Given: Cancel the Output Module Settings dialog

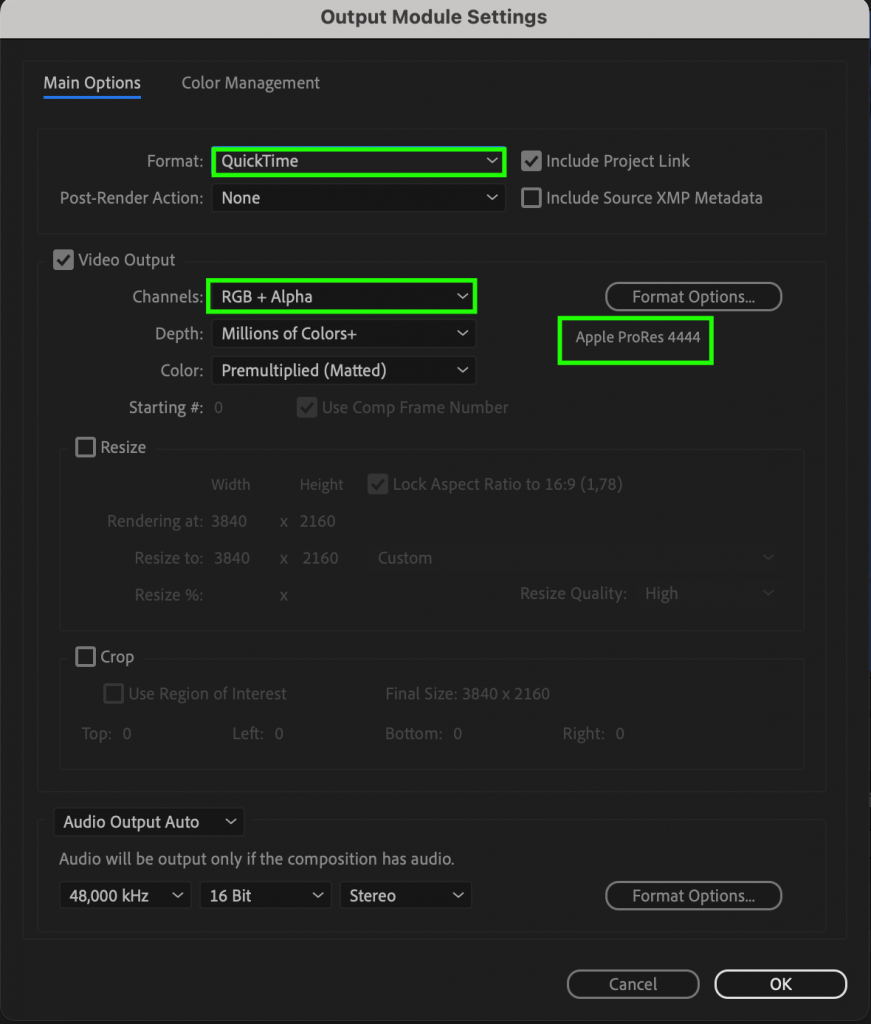Looking at the screenshot, I should [632, 983].
